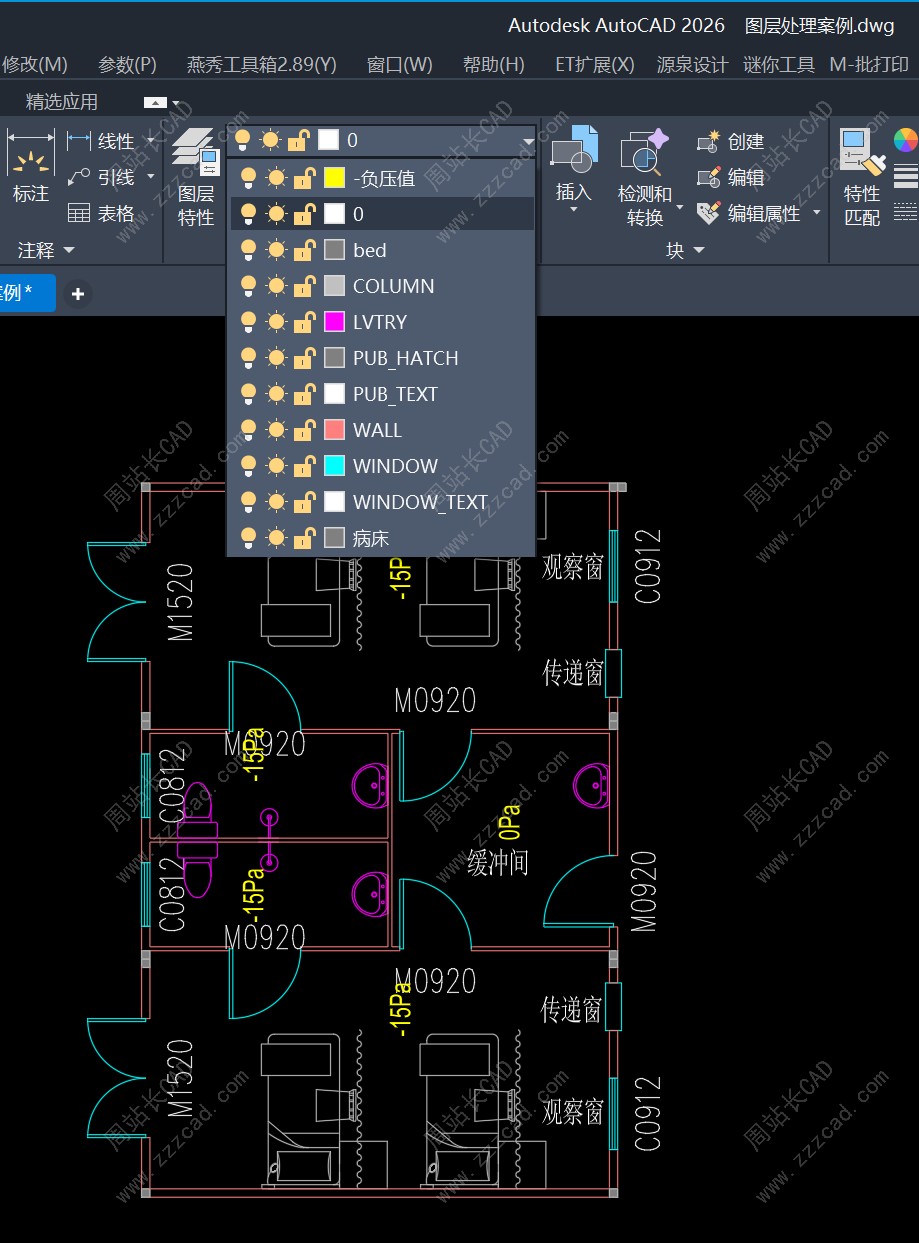Select the PUB_TEXT layer in list
The height and width of the screenshot is (1243, 919).
[x=395, y=394]
